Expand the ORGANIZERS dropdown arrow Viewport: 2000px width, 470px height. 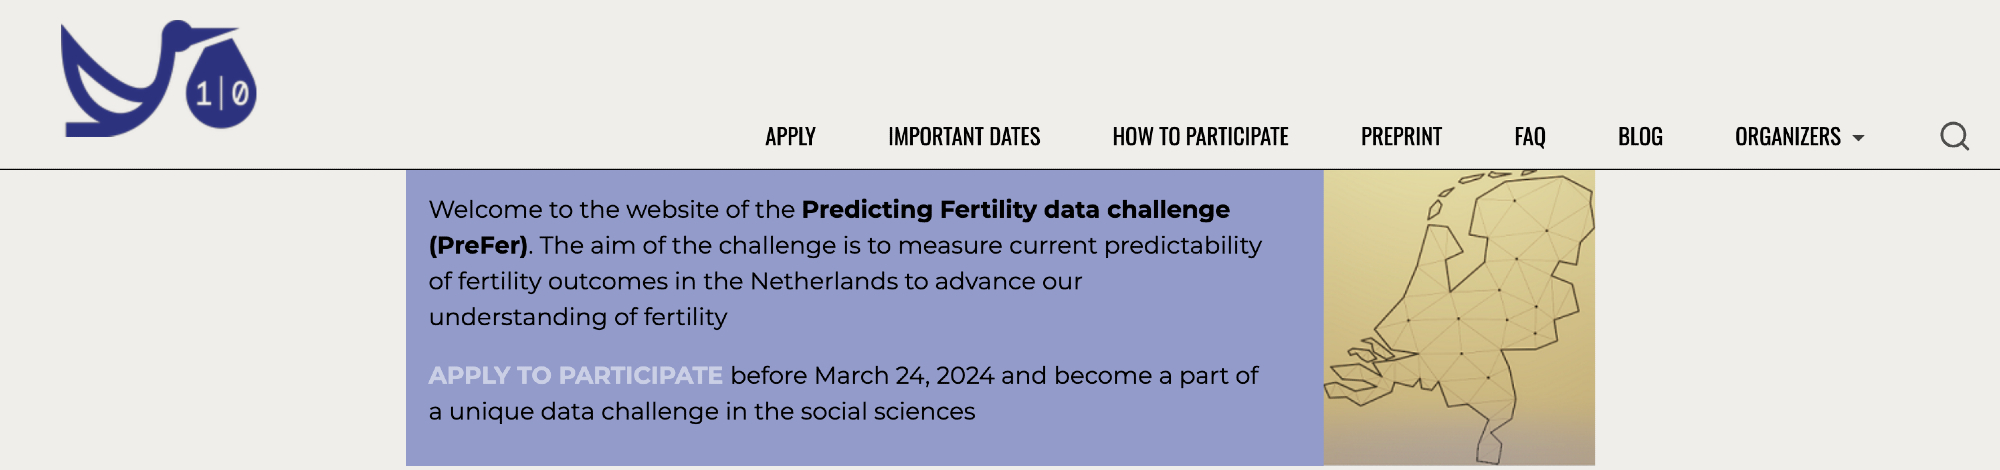click(x=1859, y=138)
